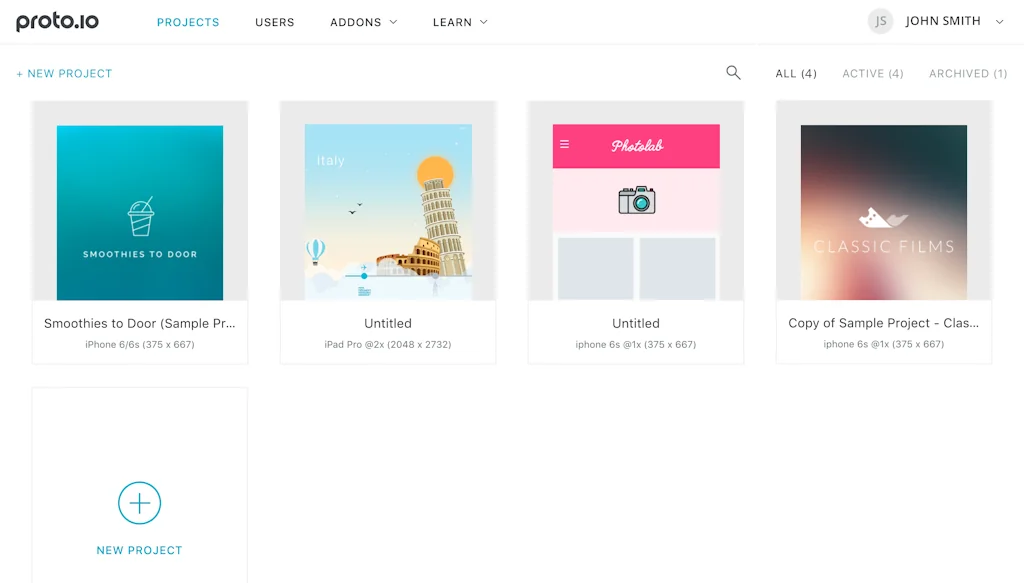The width and height of the screenshot is (1024, 583).
Task: Expand the ADDONS dropdown
Action: click(x=363, y=21)
